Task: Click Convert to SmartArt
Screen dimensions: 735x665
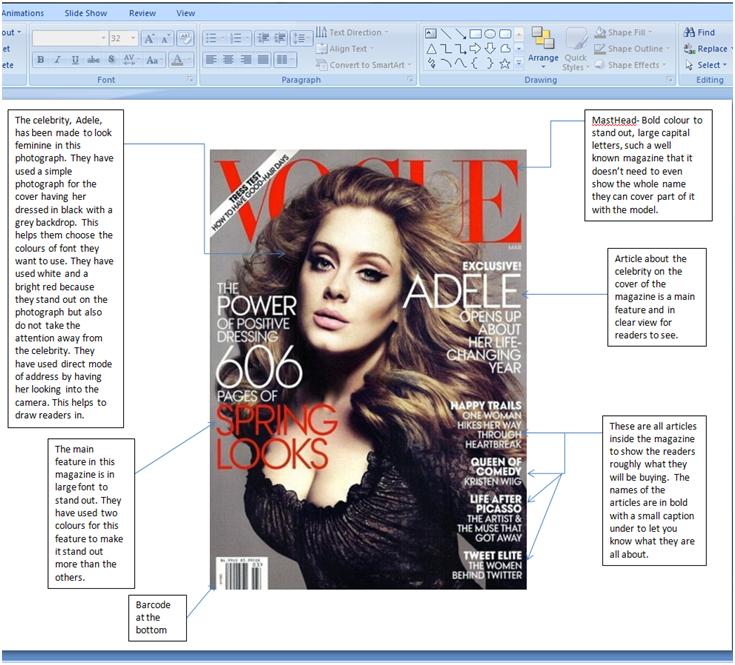Action: tap(364, 65)
